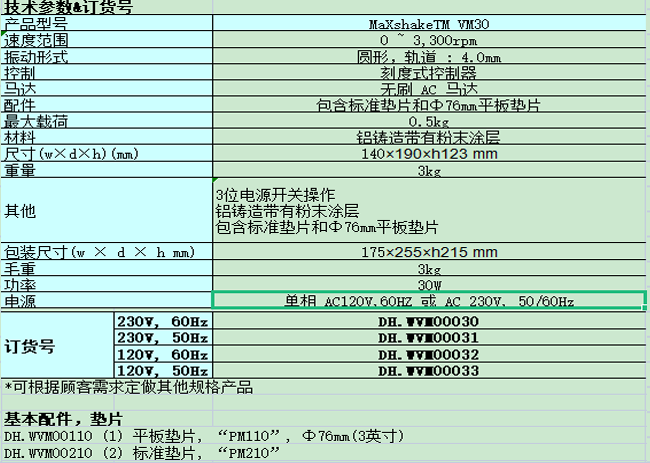Viewport: 650px width, 463px height.
Task: Select the 30W power value cell
Action: click(x=429, y=284)
